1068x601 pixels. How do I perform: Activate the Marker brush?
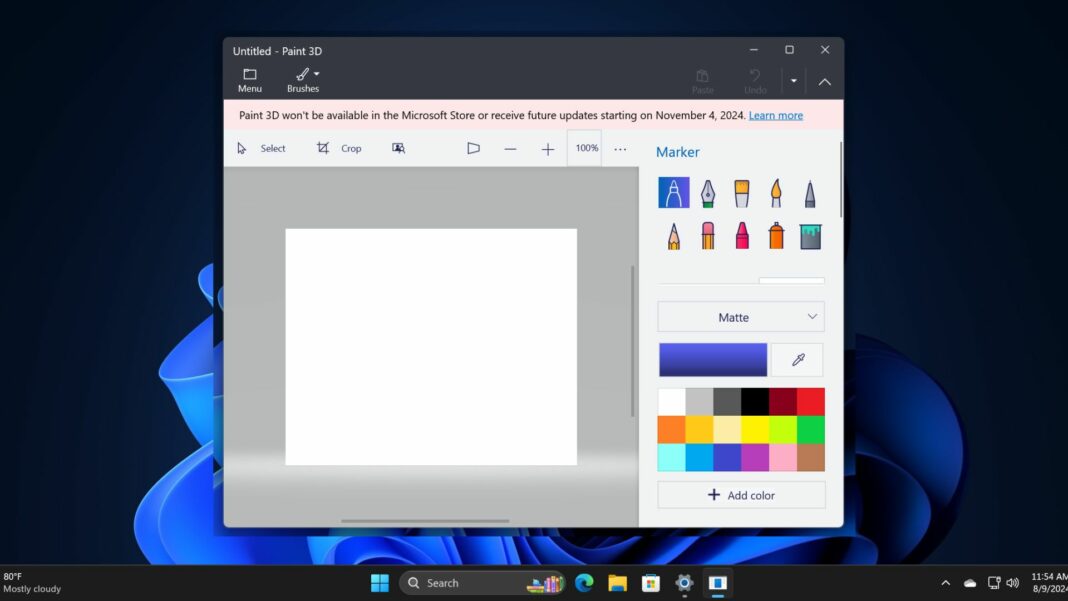pos(673,192)
